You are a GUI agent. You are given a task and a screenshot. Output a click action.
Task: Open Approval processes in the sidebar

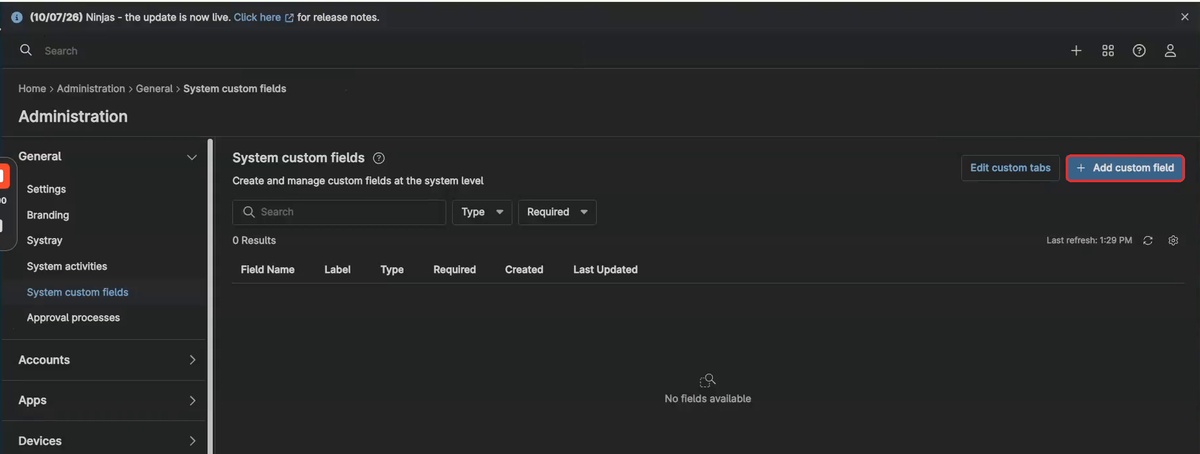pyautogui.click(x=73, y=318)
